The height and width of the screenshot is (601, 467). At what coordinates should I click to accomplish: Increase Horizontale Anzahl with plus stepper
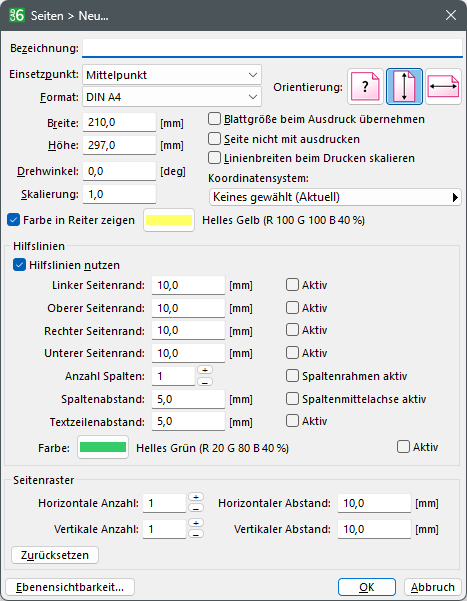click(x=196, y=497)
